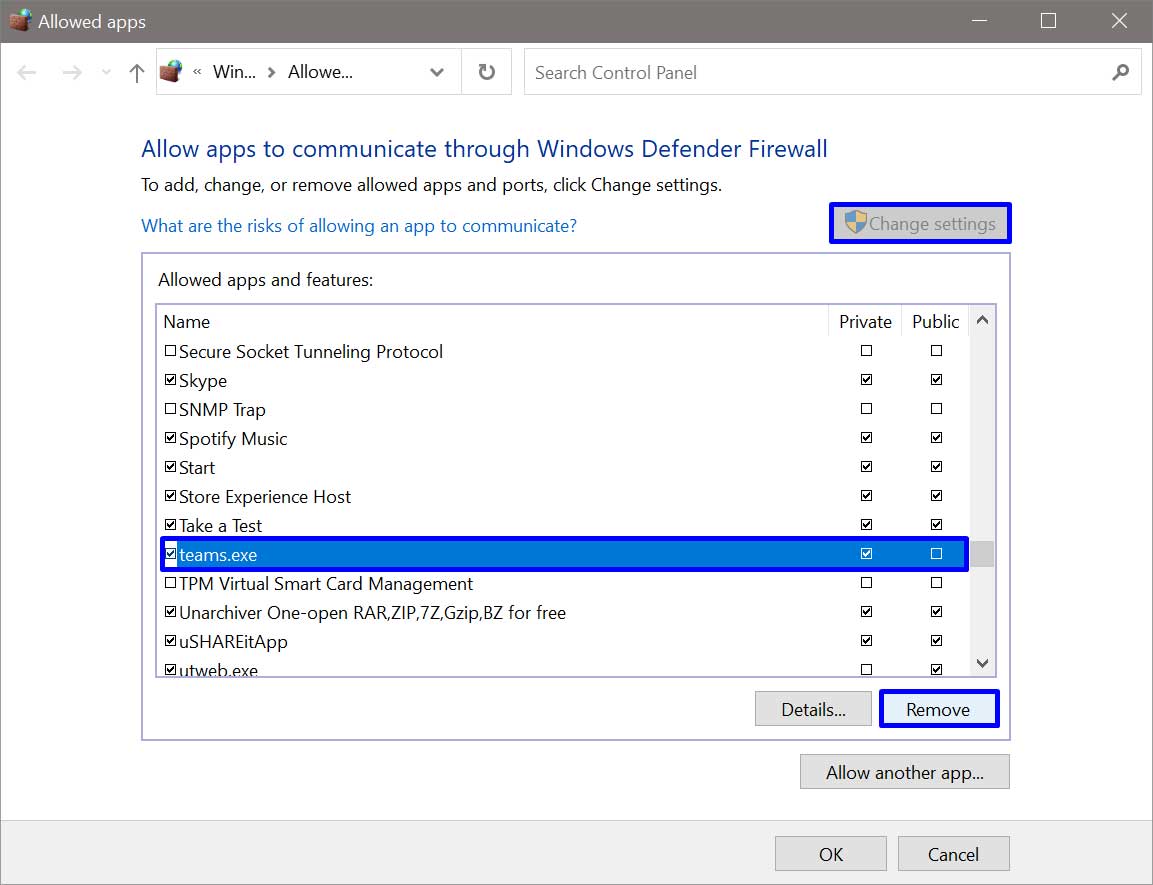This screenshot has width=1153, height=885.
Task: Remove the selected teams.exe entry
Action: click(939, 709)
